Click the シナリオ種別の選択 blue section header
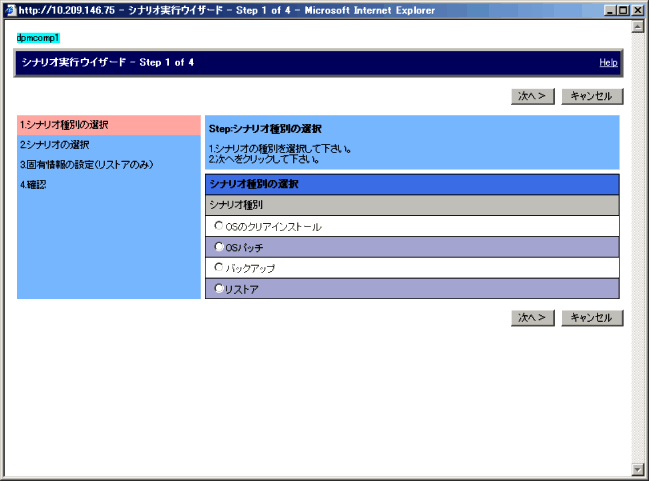Screen dimensions: 649x481 click(412, 184)
